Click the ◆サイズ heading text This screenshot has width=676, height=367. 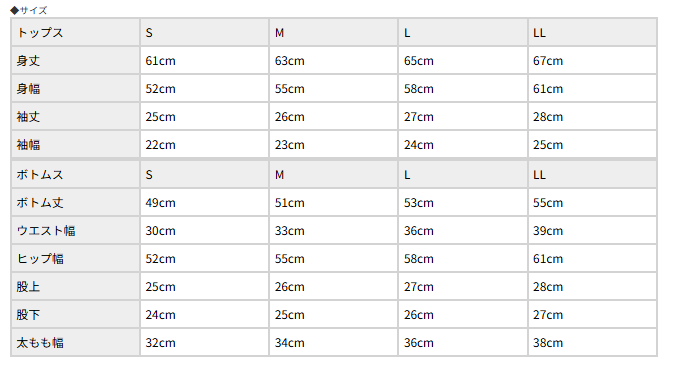click(29, 10)
